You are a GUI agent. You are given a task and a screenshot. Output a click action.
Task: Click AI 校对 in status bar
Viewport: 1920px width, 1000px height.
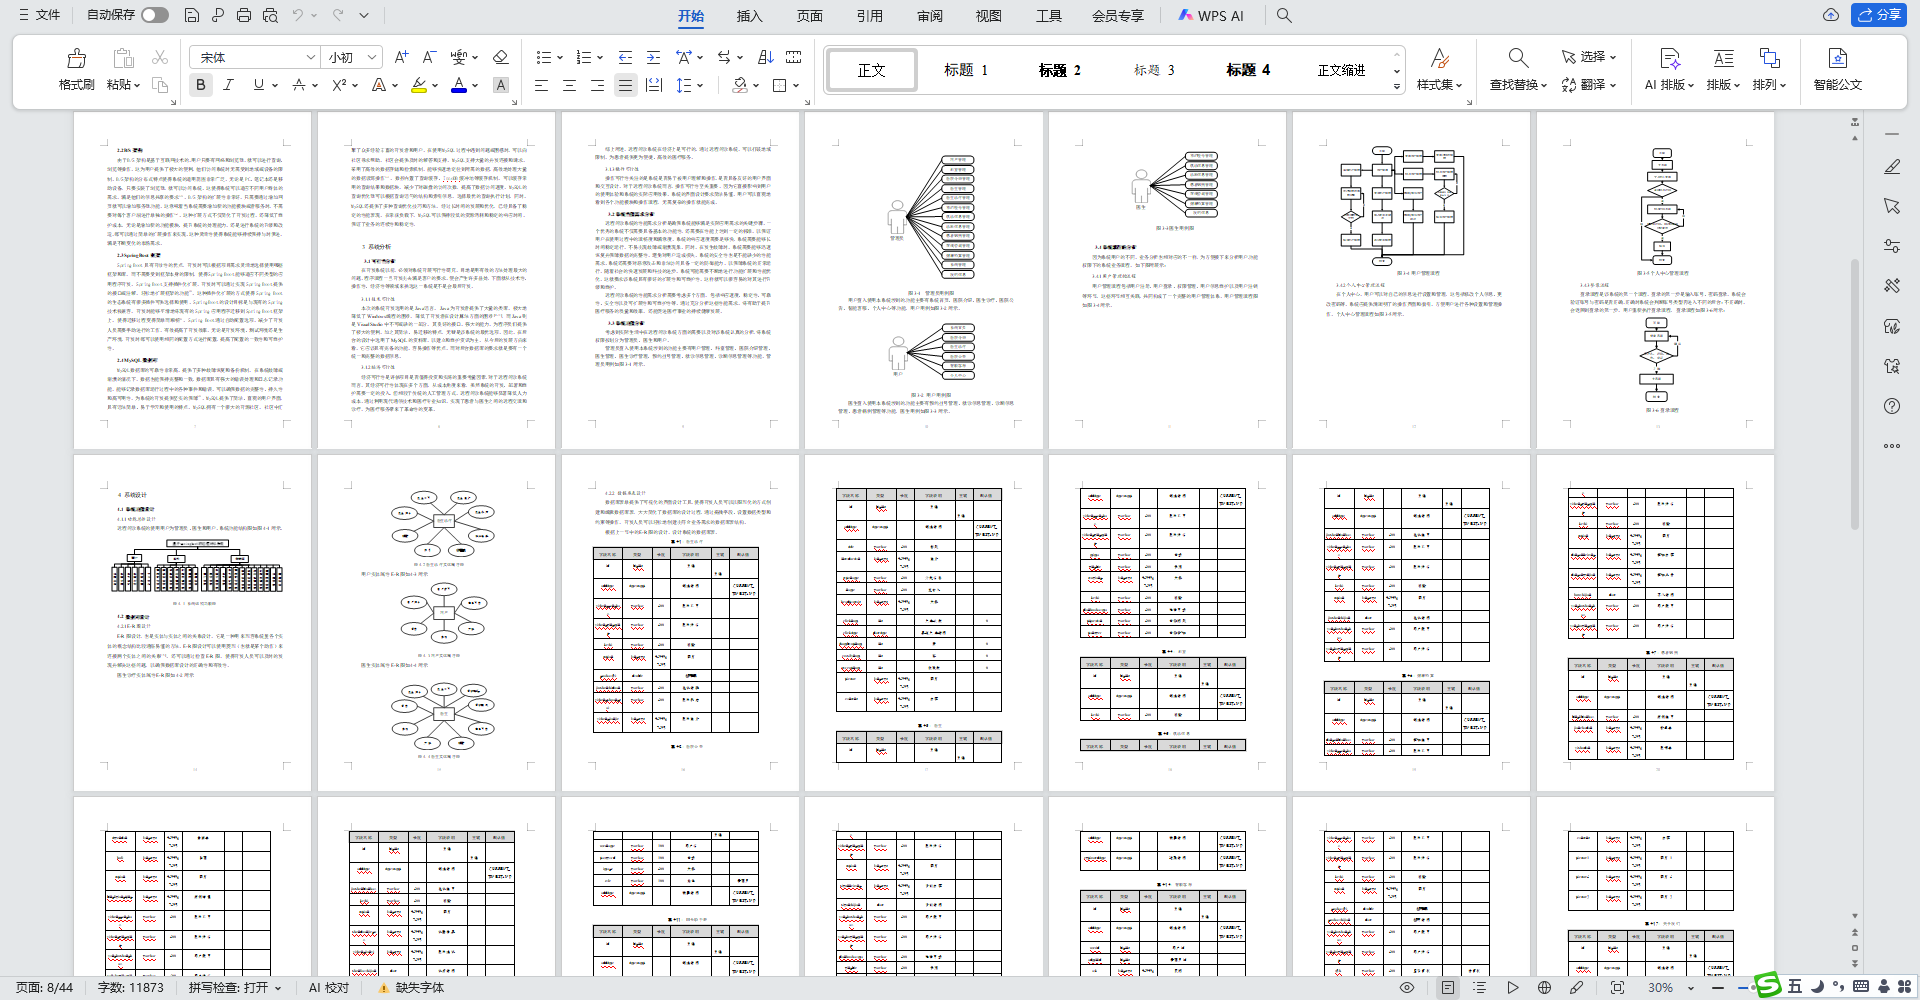coord(329,988)
